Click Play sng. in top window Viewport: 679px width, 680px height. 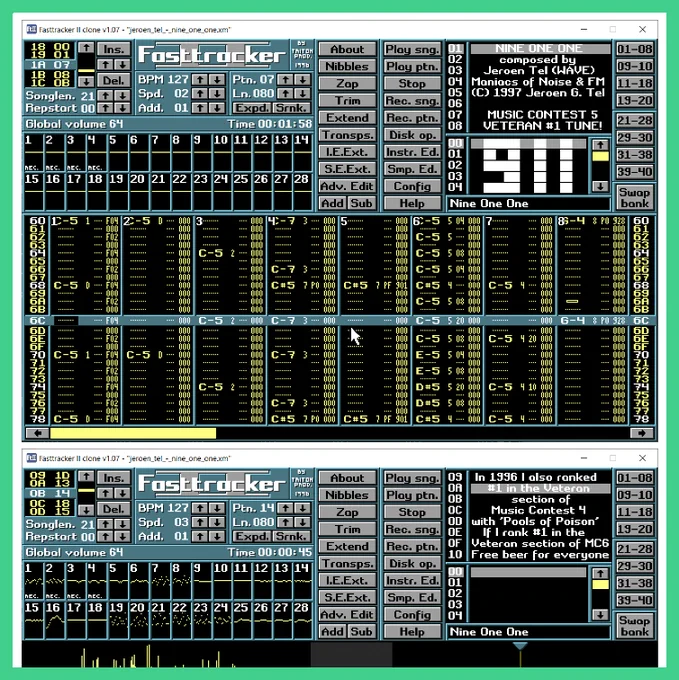tap(412, 49)
